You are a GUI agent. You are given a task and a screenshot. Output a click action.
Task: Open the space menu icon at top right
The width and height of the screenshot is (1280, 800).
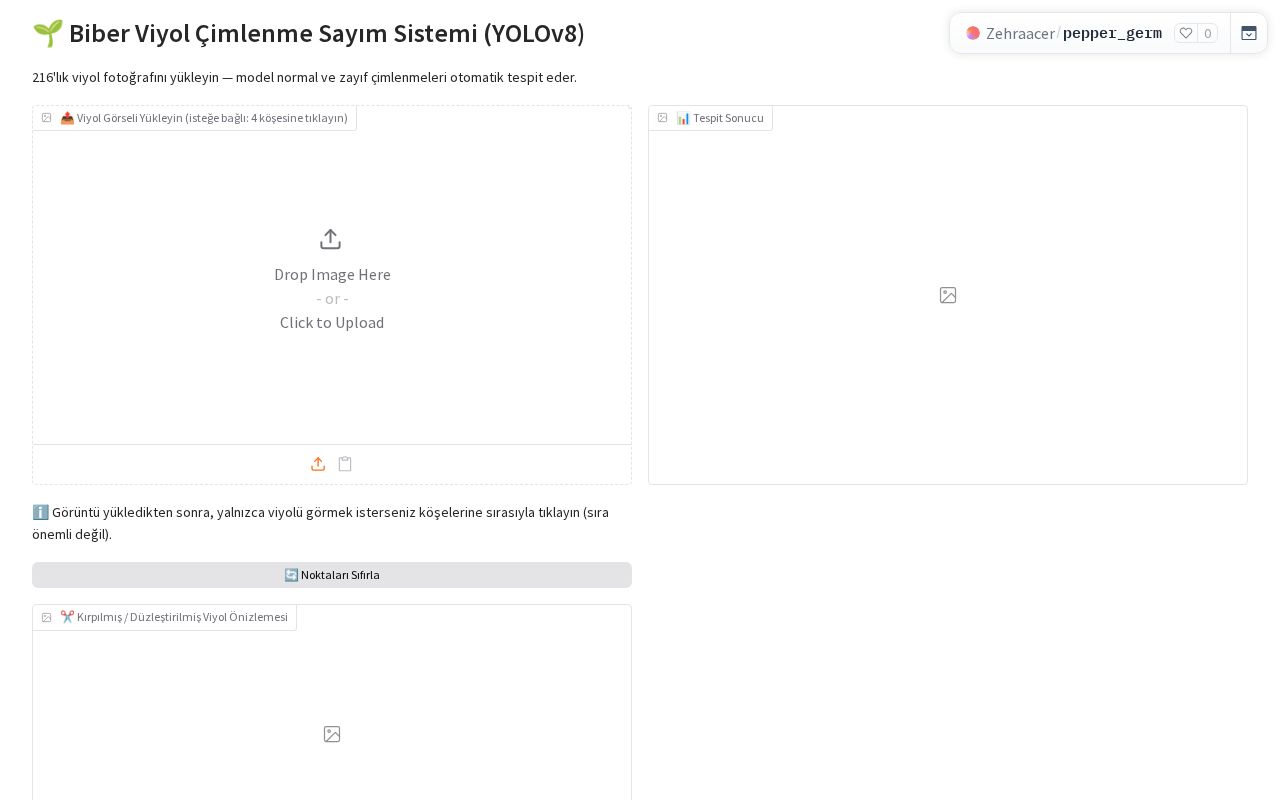pyautogui.click(x=1249, y=33)
